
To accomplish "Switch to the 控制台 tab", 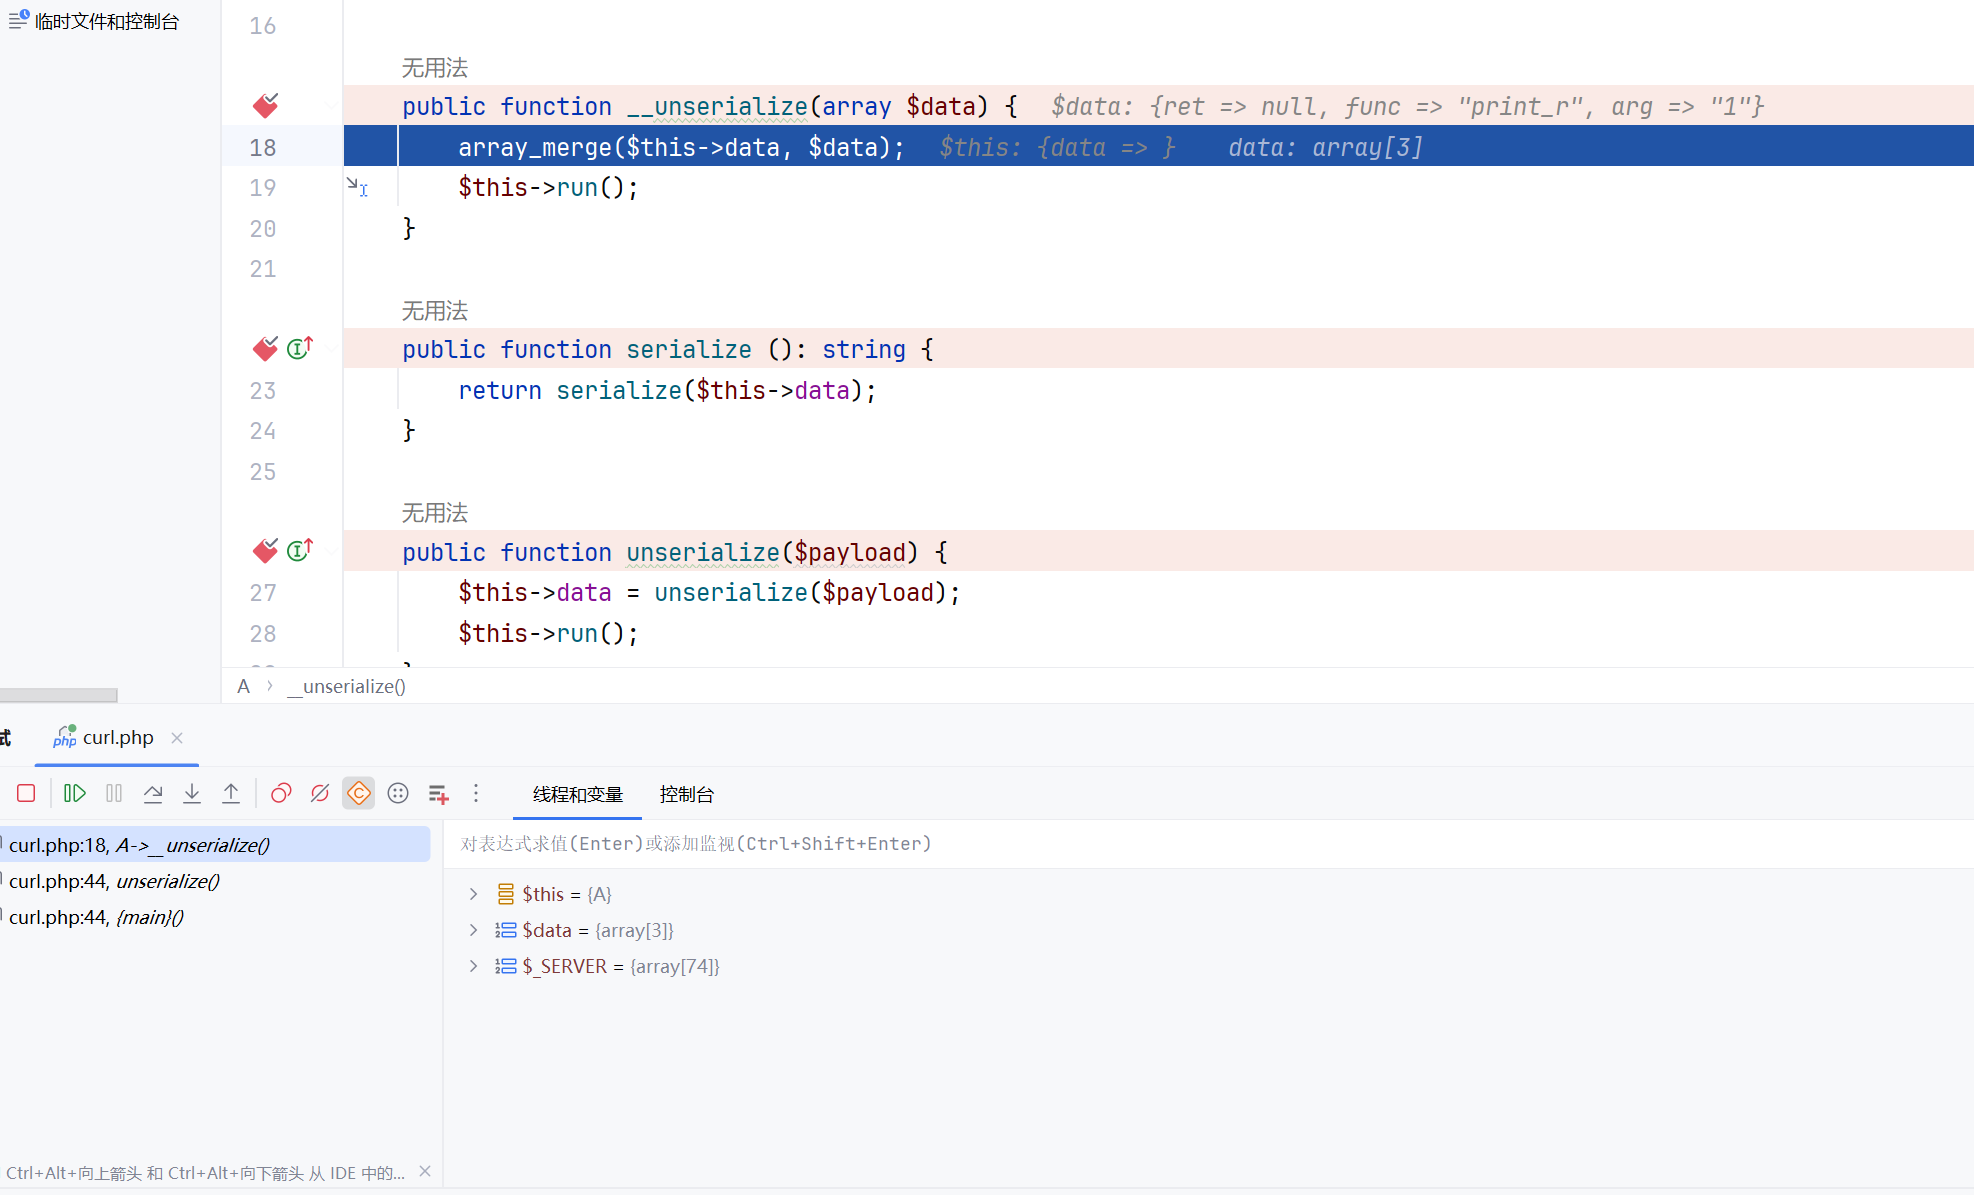I will point(686,794).
